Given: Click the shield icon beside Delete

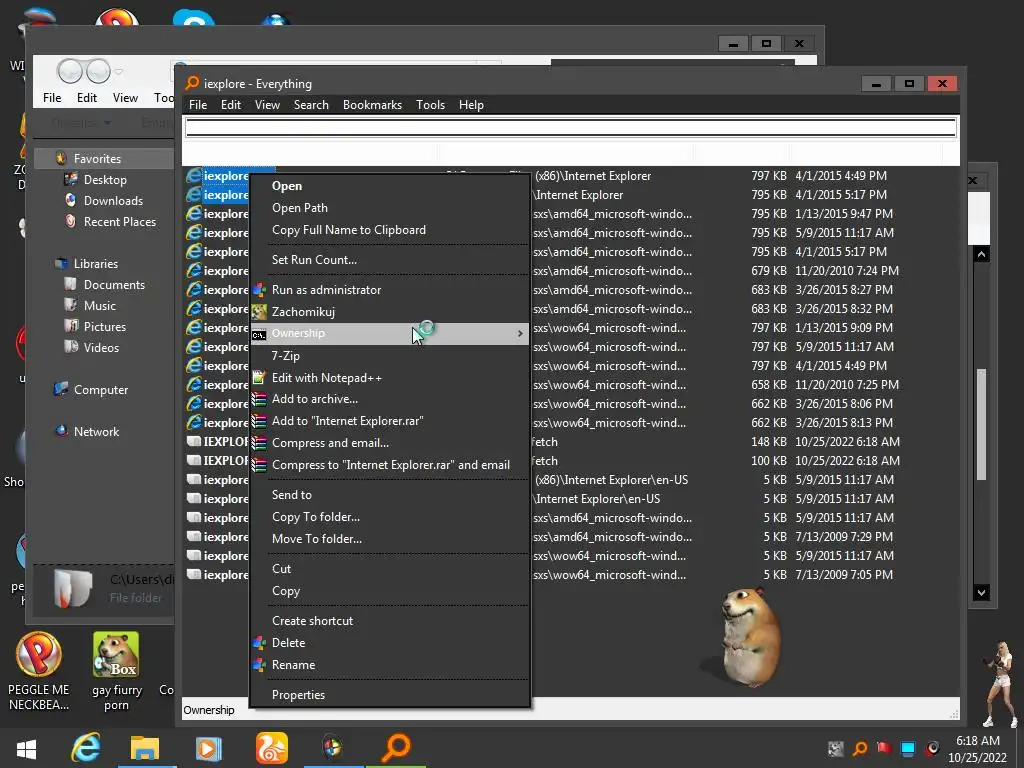Looking at the screenshot, I should tap(259, 643).
